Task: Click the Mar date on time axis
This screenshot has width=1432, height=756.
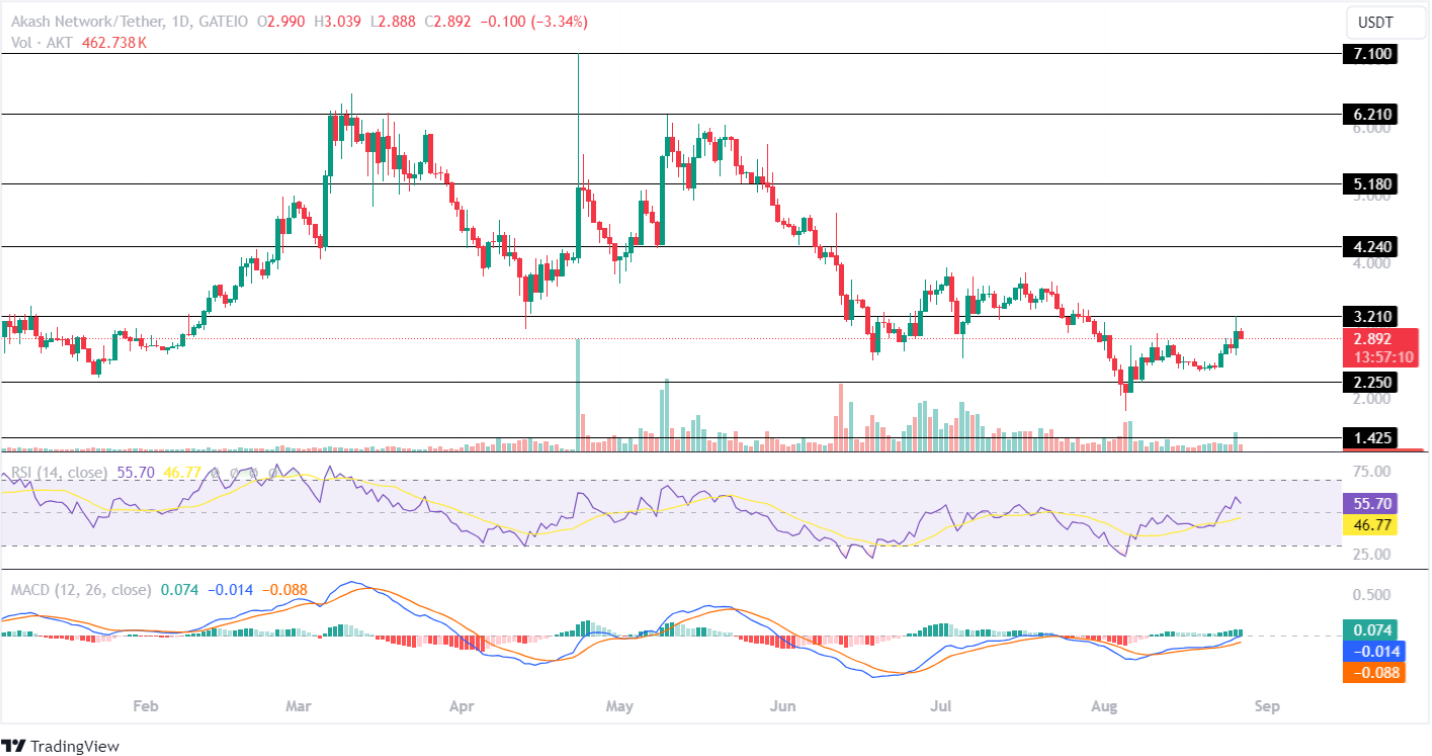Action: pyautogui.click(x=299, y=706)
